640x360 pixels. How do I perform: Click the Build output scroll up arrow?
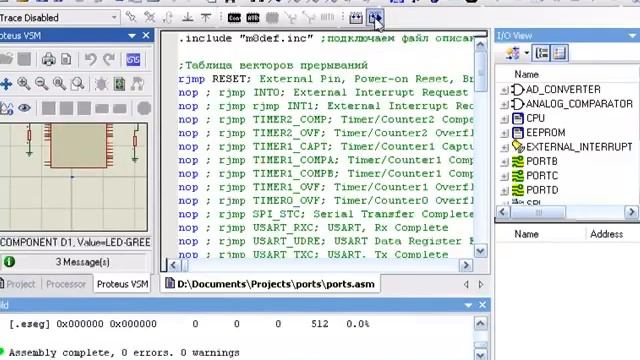(480, 324)
